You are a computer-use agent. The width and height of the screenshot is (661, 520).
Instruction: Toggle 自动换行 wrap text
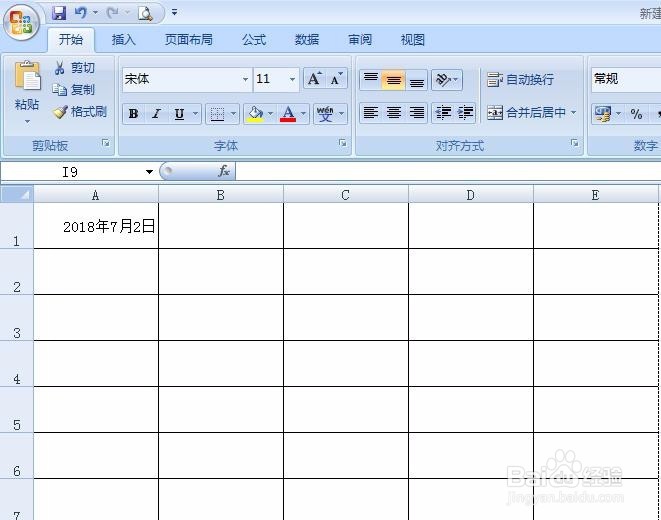point(520,79)
